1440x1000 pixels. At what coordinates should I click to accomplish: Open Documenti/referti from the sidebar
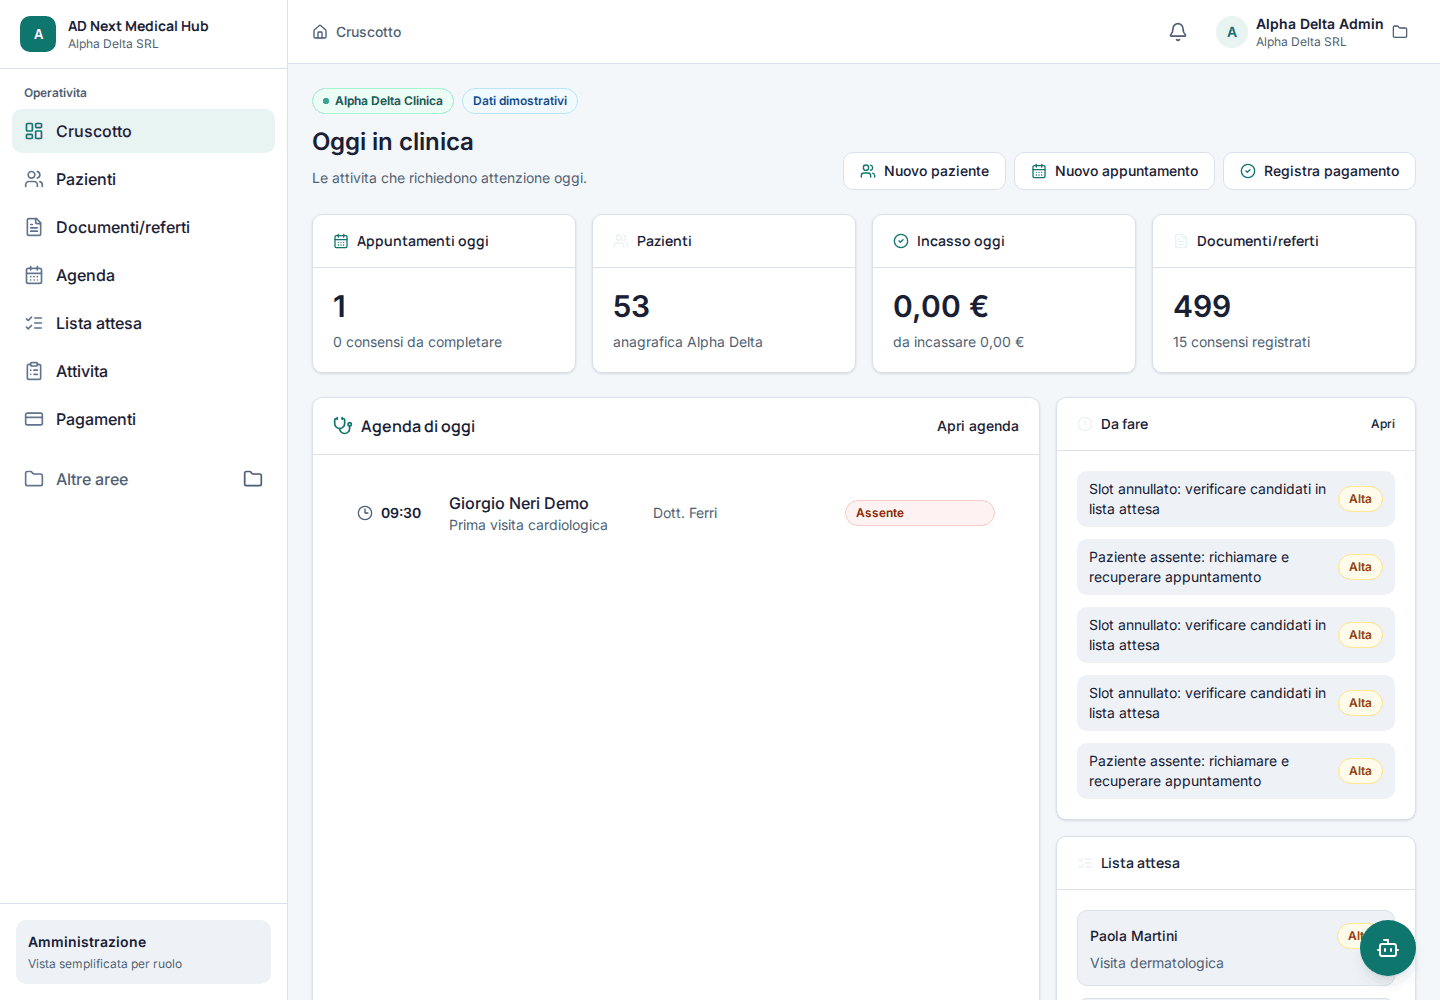(144, 227)
